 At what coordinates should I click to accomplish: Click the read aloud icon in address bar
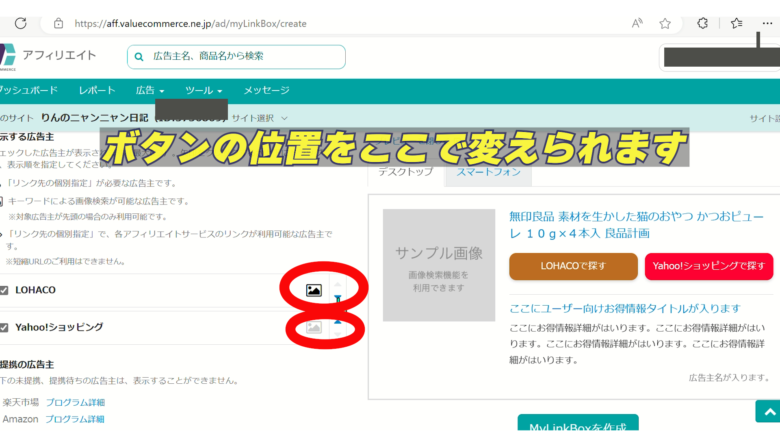coord(638,23)
